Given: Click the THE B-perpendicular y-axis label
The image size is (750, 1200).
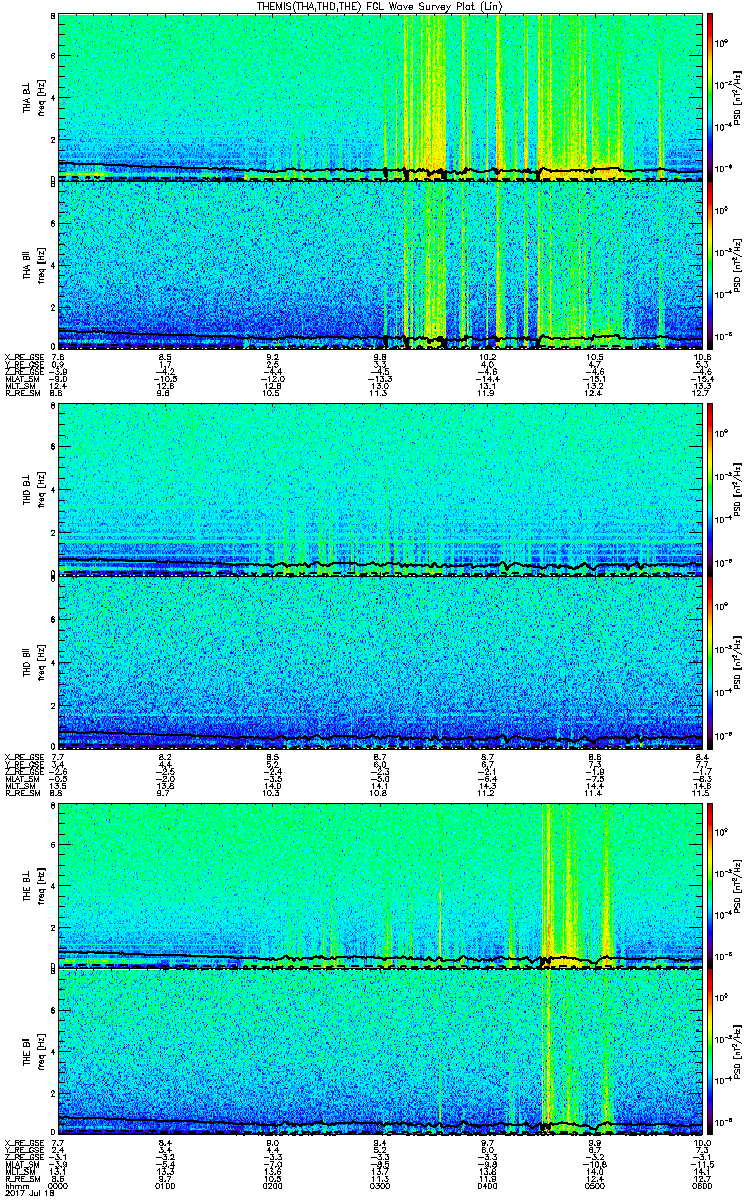Looking at the screenshot, I should click(x=34, y=884).
